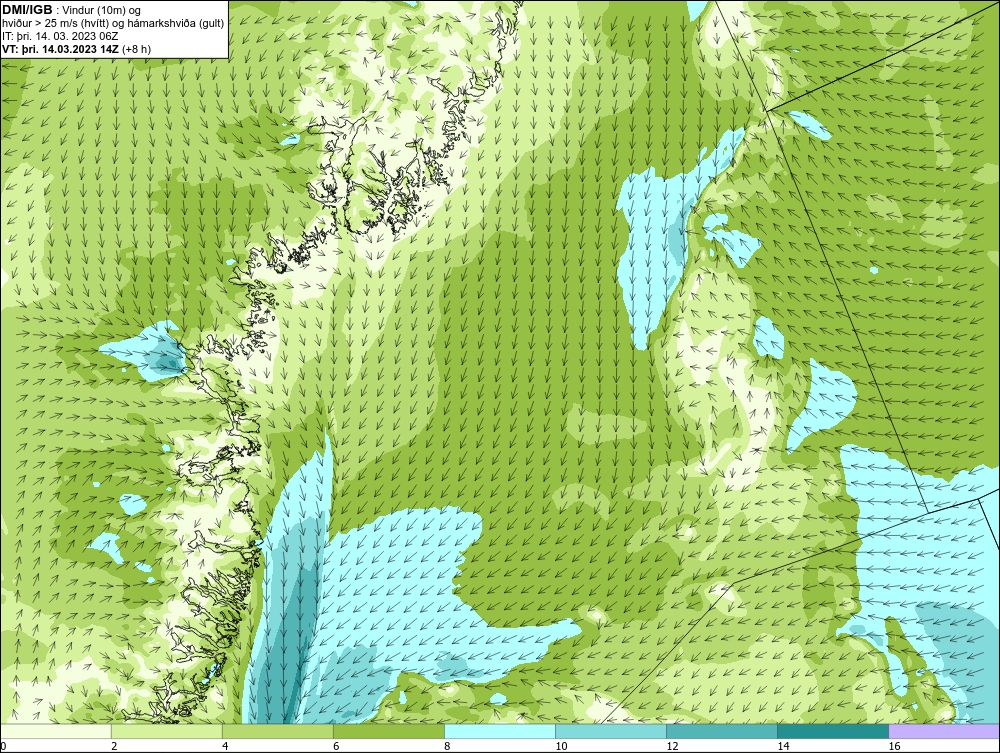Viewport: 1000px width, 753px height.
Task: Click the legend label 8
Action: [x=447, y=746]
